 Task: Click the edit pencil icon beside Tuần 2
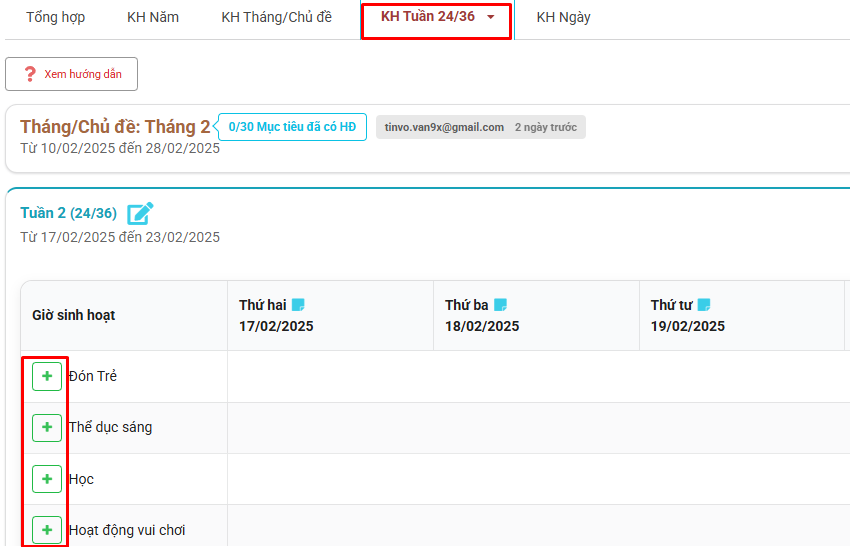(140, 213)
